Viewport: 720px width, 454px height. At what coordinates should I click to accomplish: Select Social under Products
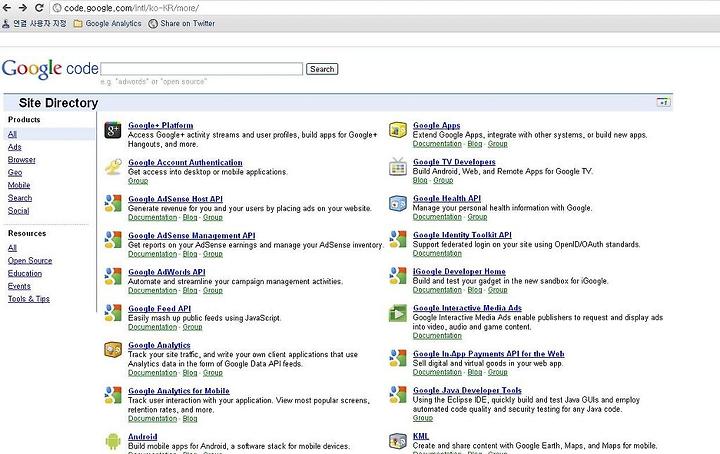(18, 211)
